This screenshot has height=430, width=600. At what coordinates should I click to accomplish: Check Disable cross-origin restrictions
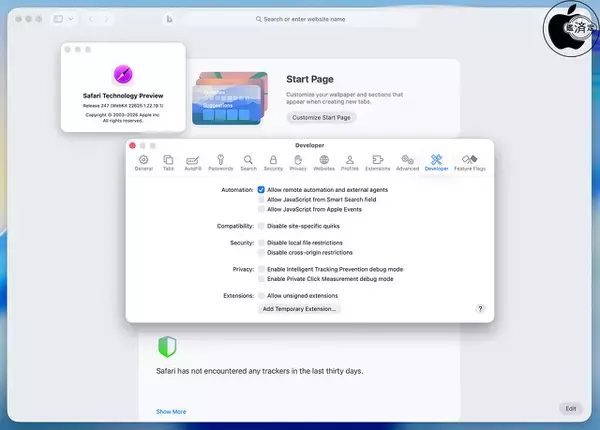click(x=261, y=252)
